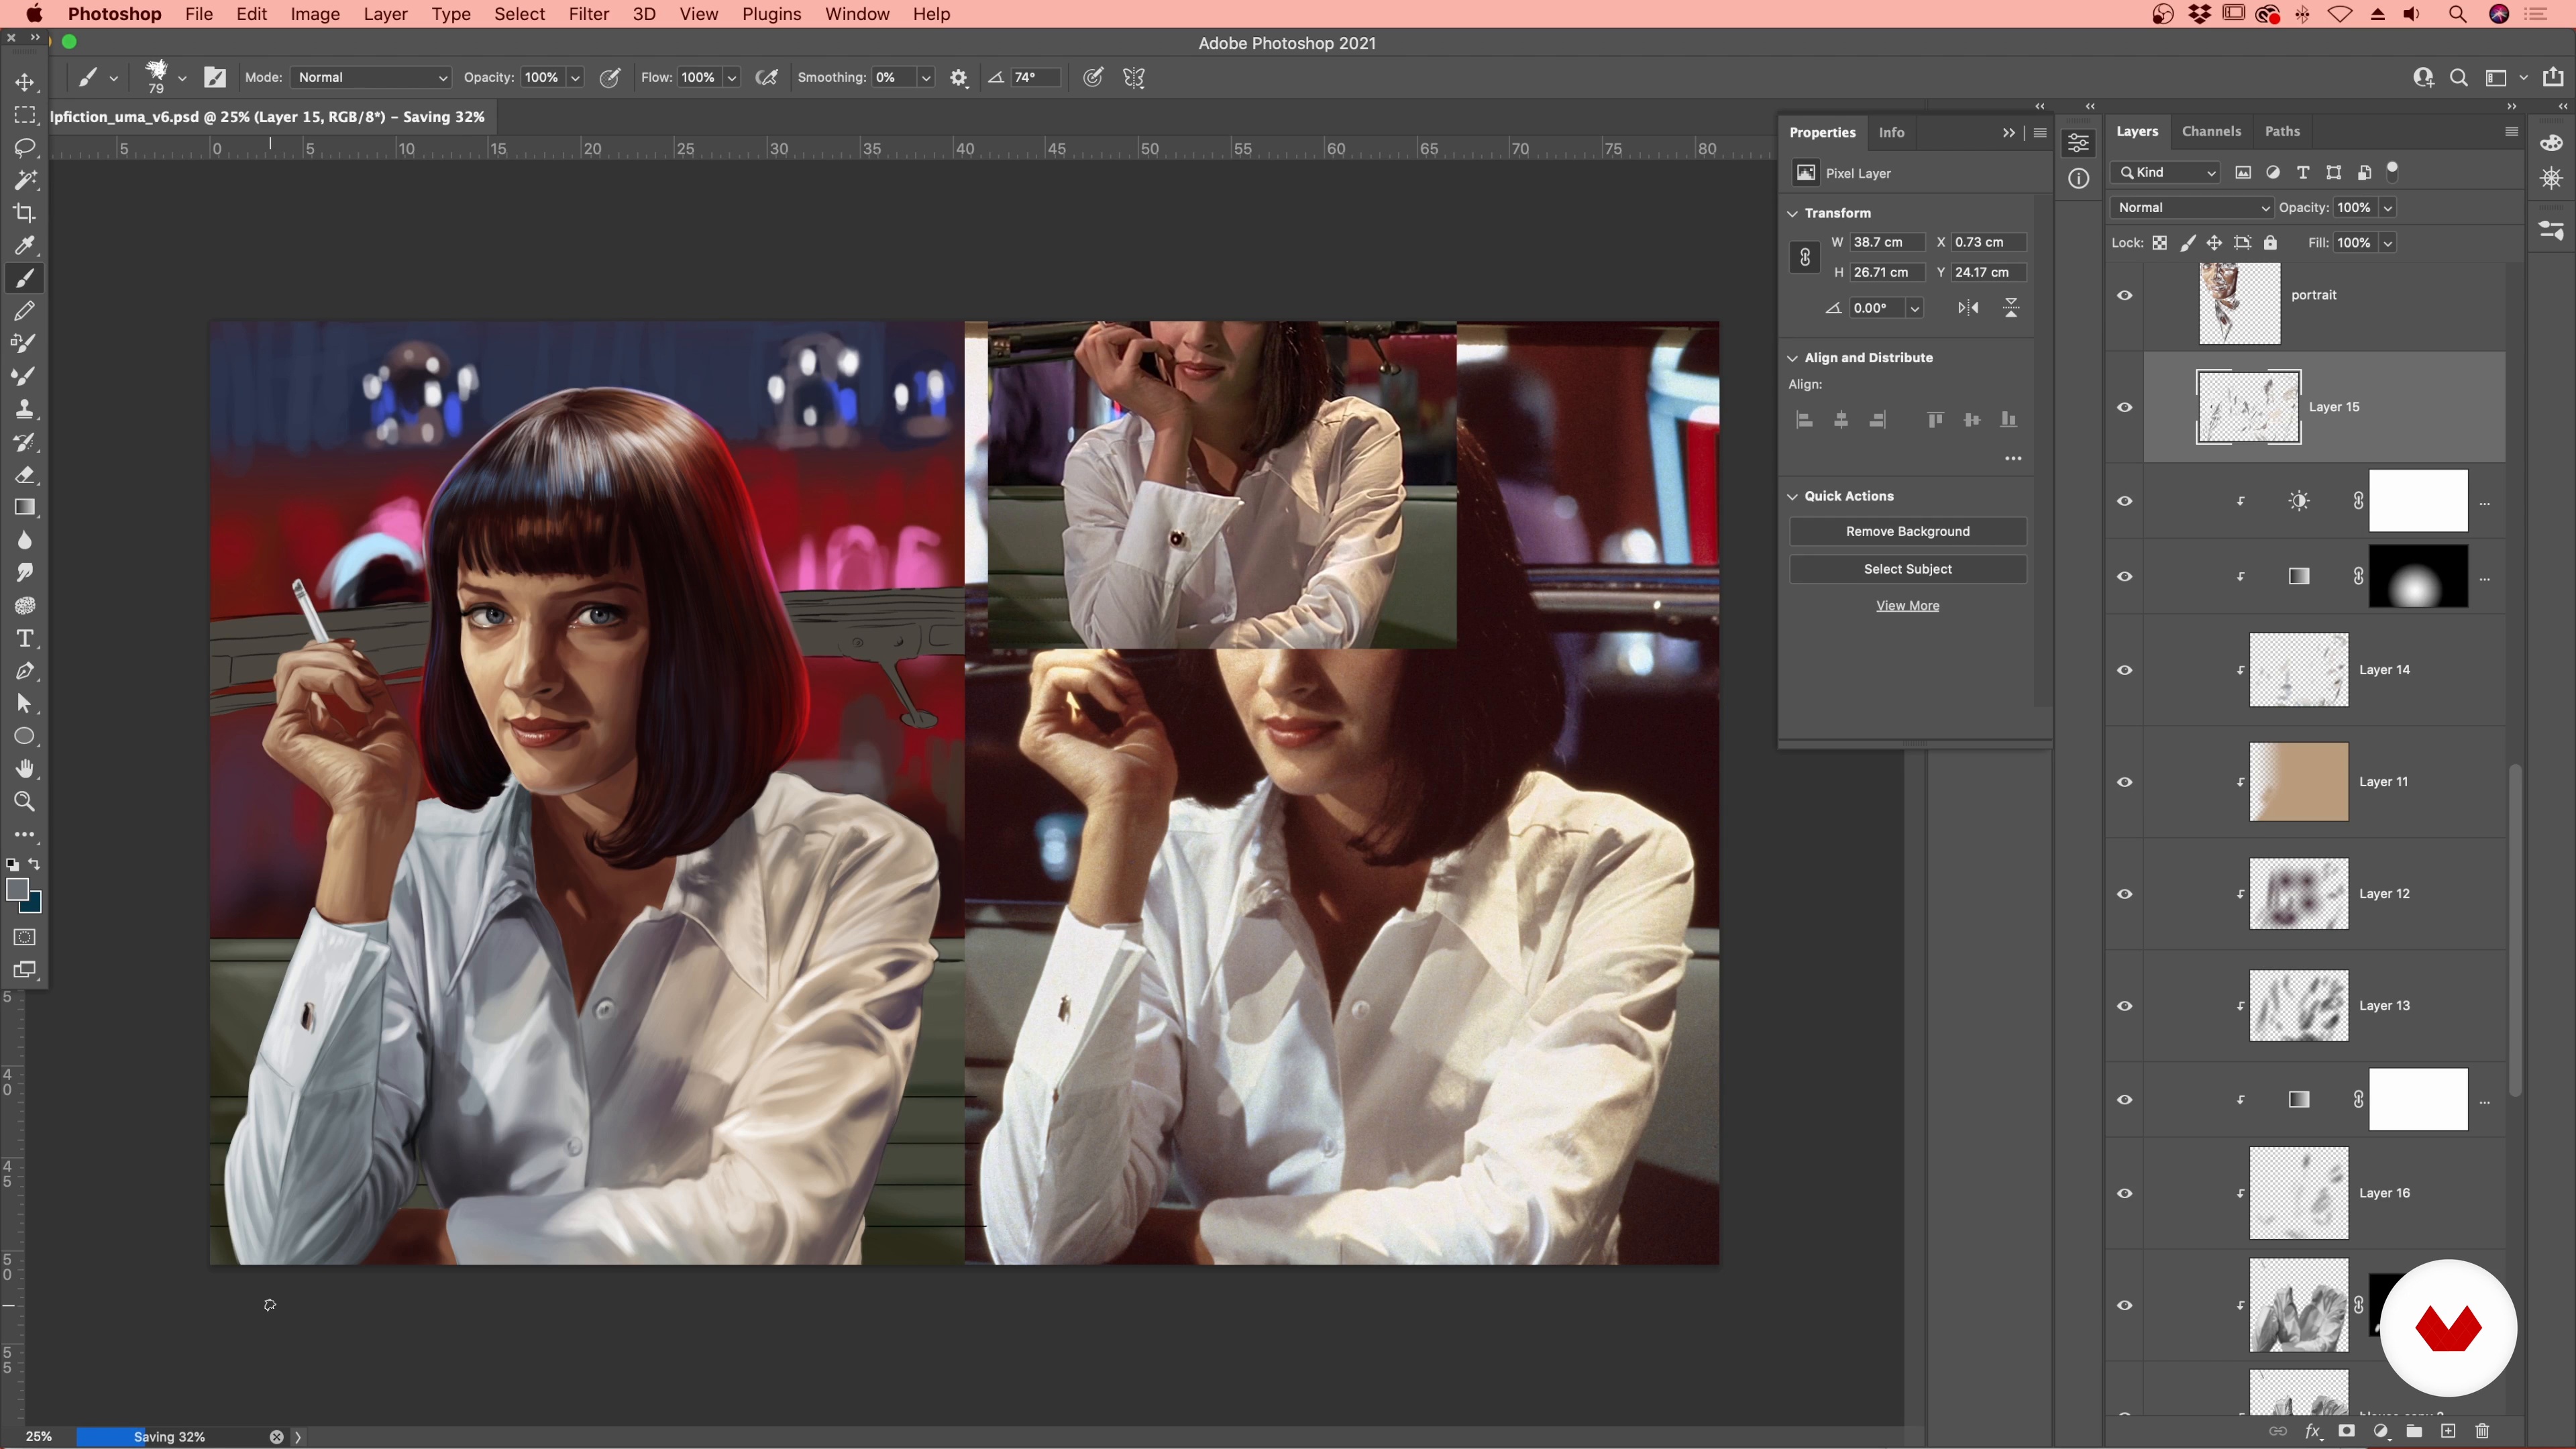Create a new layer group folder icon

click(2414, 1431)
